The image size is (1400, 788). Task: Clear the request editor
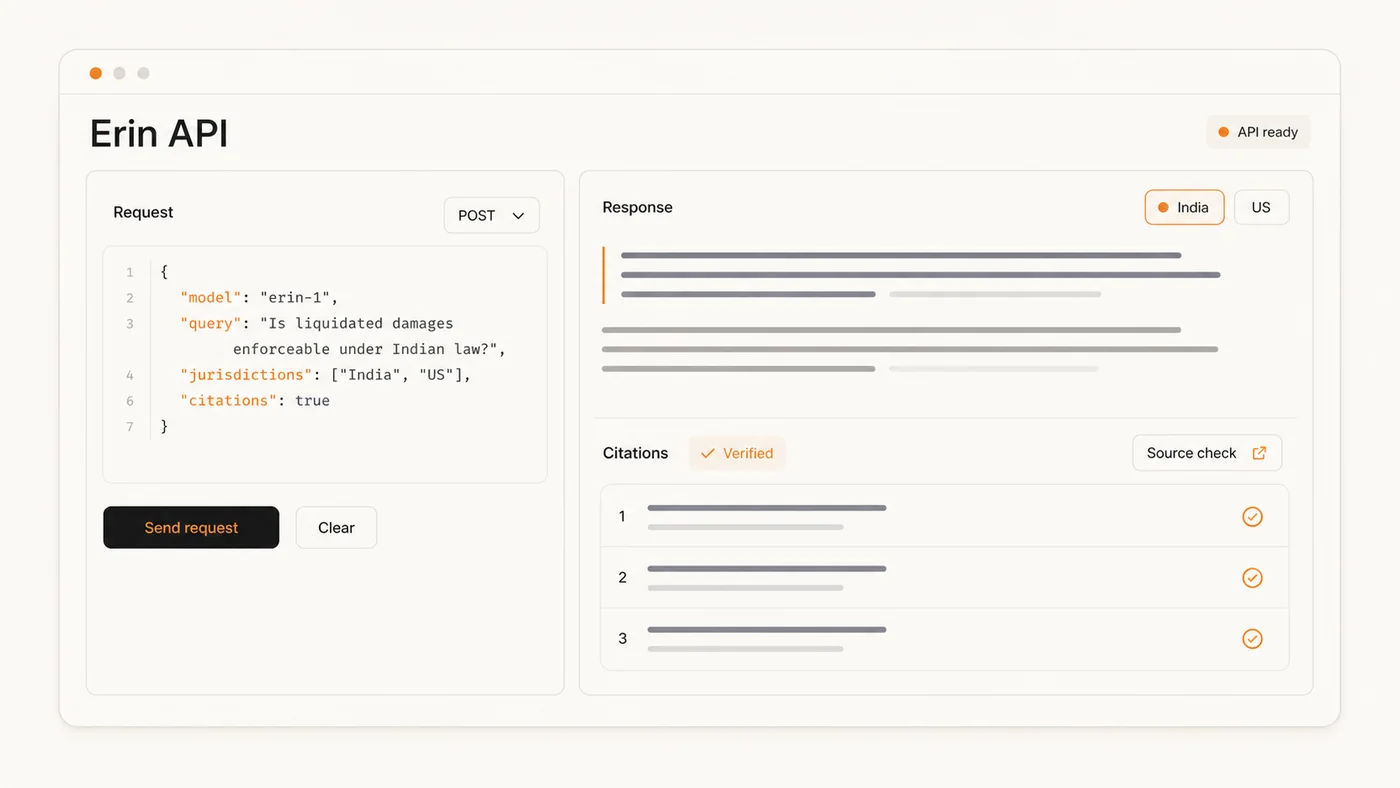[x=336, y=527]
